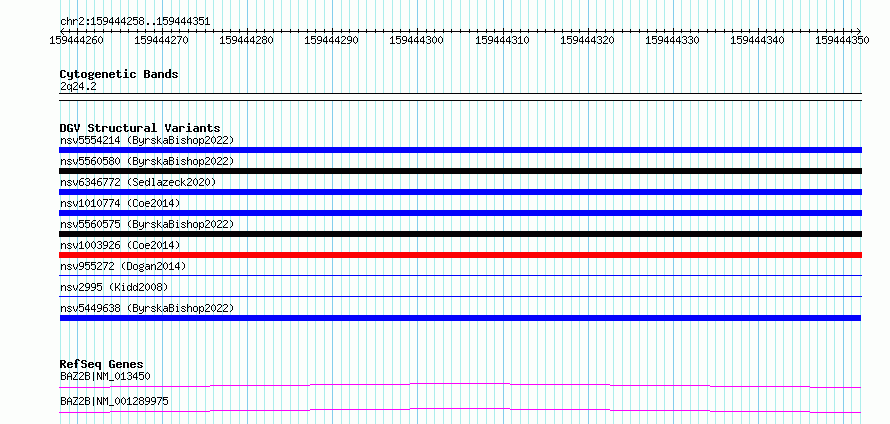The height and width of the screenshot is (424, 890).
Task: Click the blue bar for nsv6346772
Action: (x=460, y=192)
